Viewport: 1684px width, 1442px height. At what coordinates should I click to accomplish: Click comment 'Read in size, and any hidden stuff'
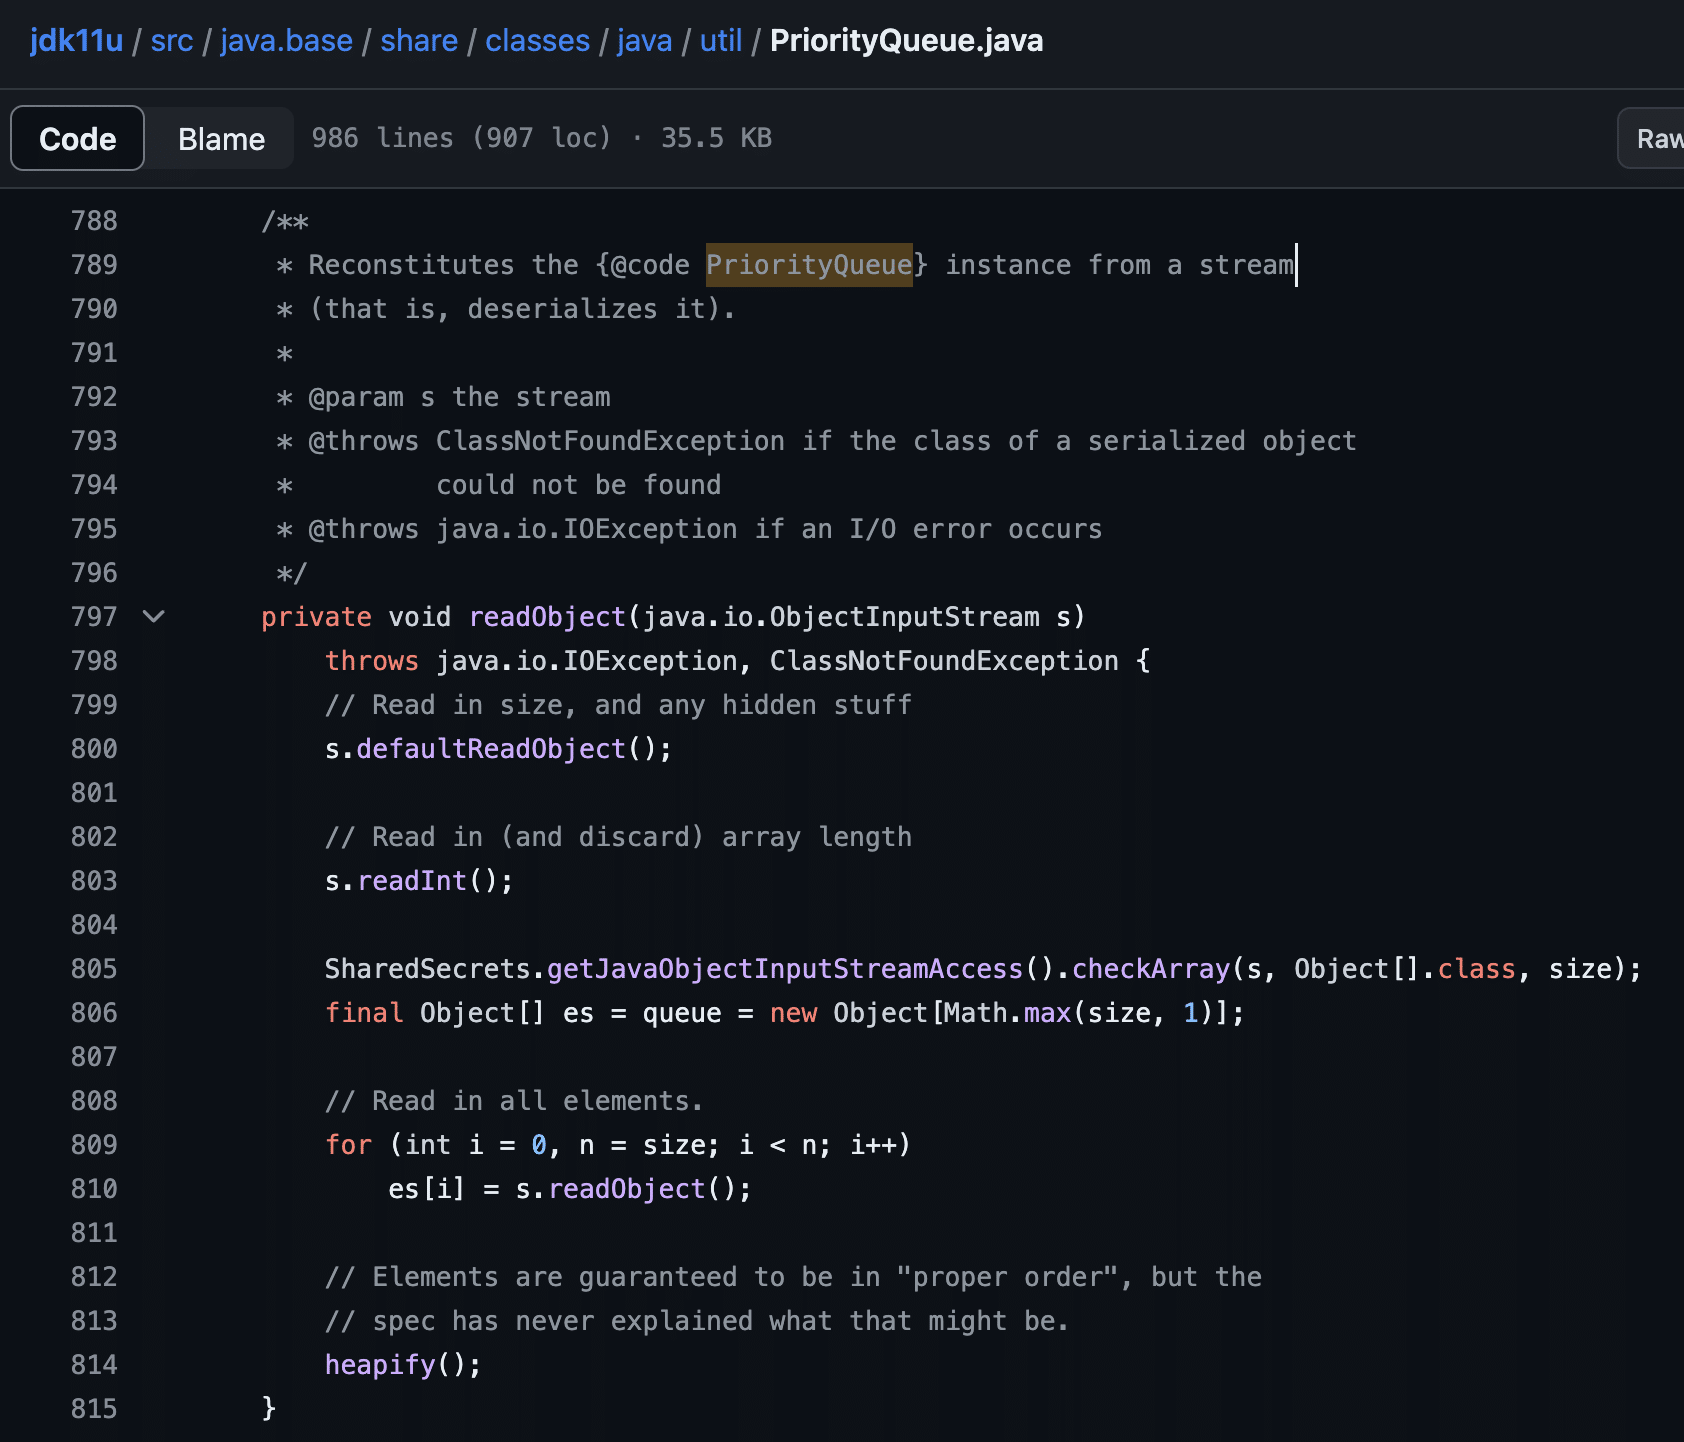tap(618, 704)
